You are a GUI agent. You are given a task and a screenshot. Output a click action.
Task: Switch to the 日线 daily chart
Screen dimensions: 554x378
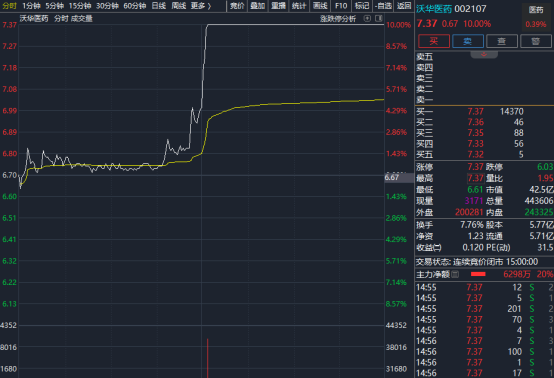coord(159,6)
